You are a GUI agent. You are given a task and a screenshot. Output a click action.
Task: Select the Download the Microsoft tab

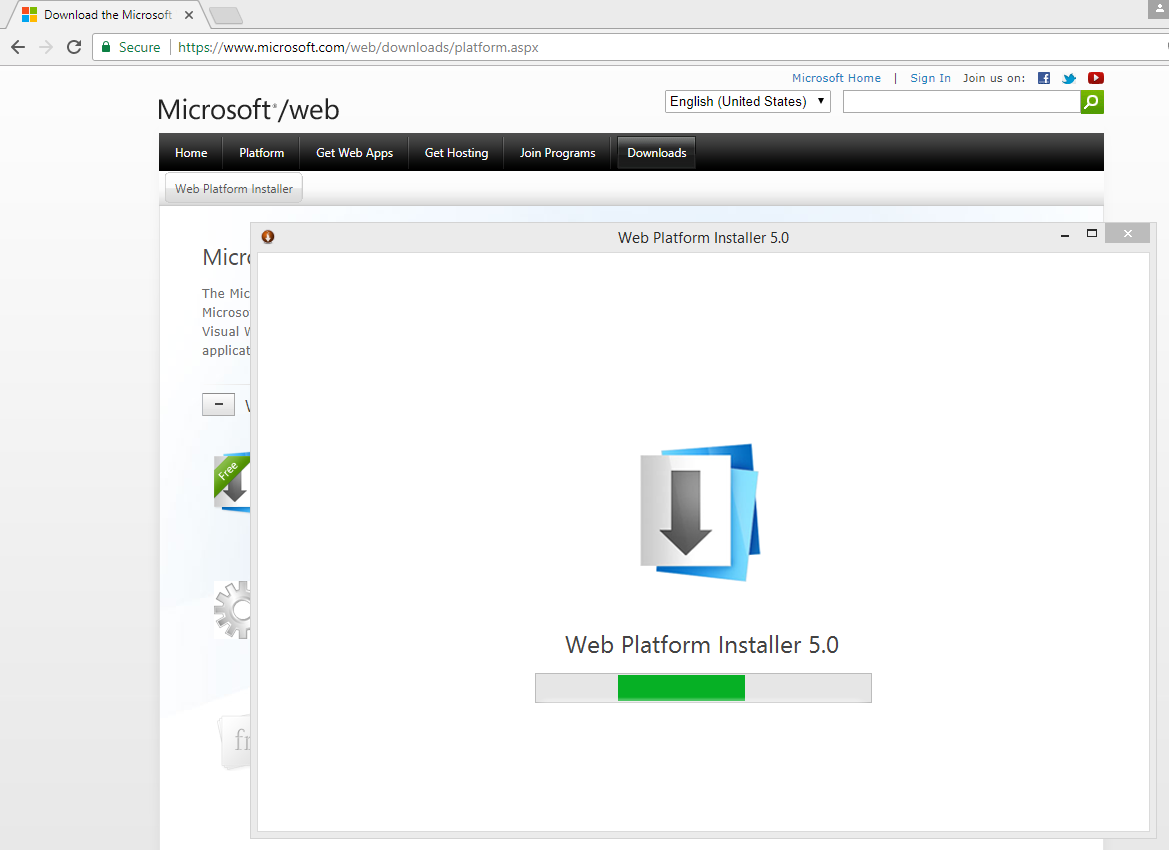click(108, 15)
